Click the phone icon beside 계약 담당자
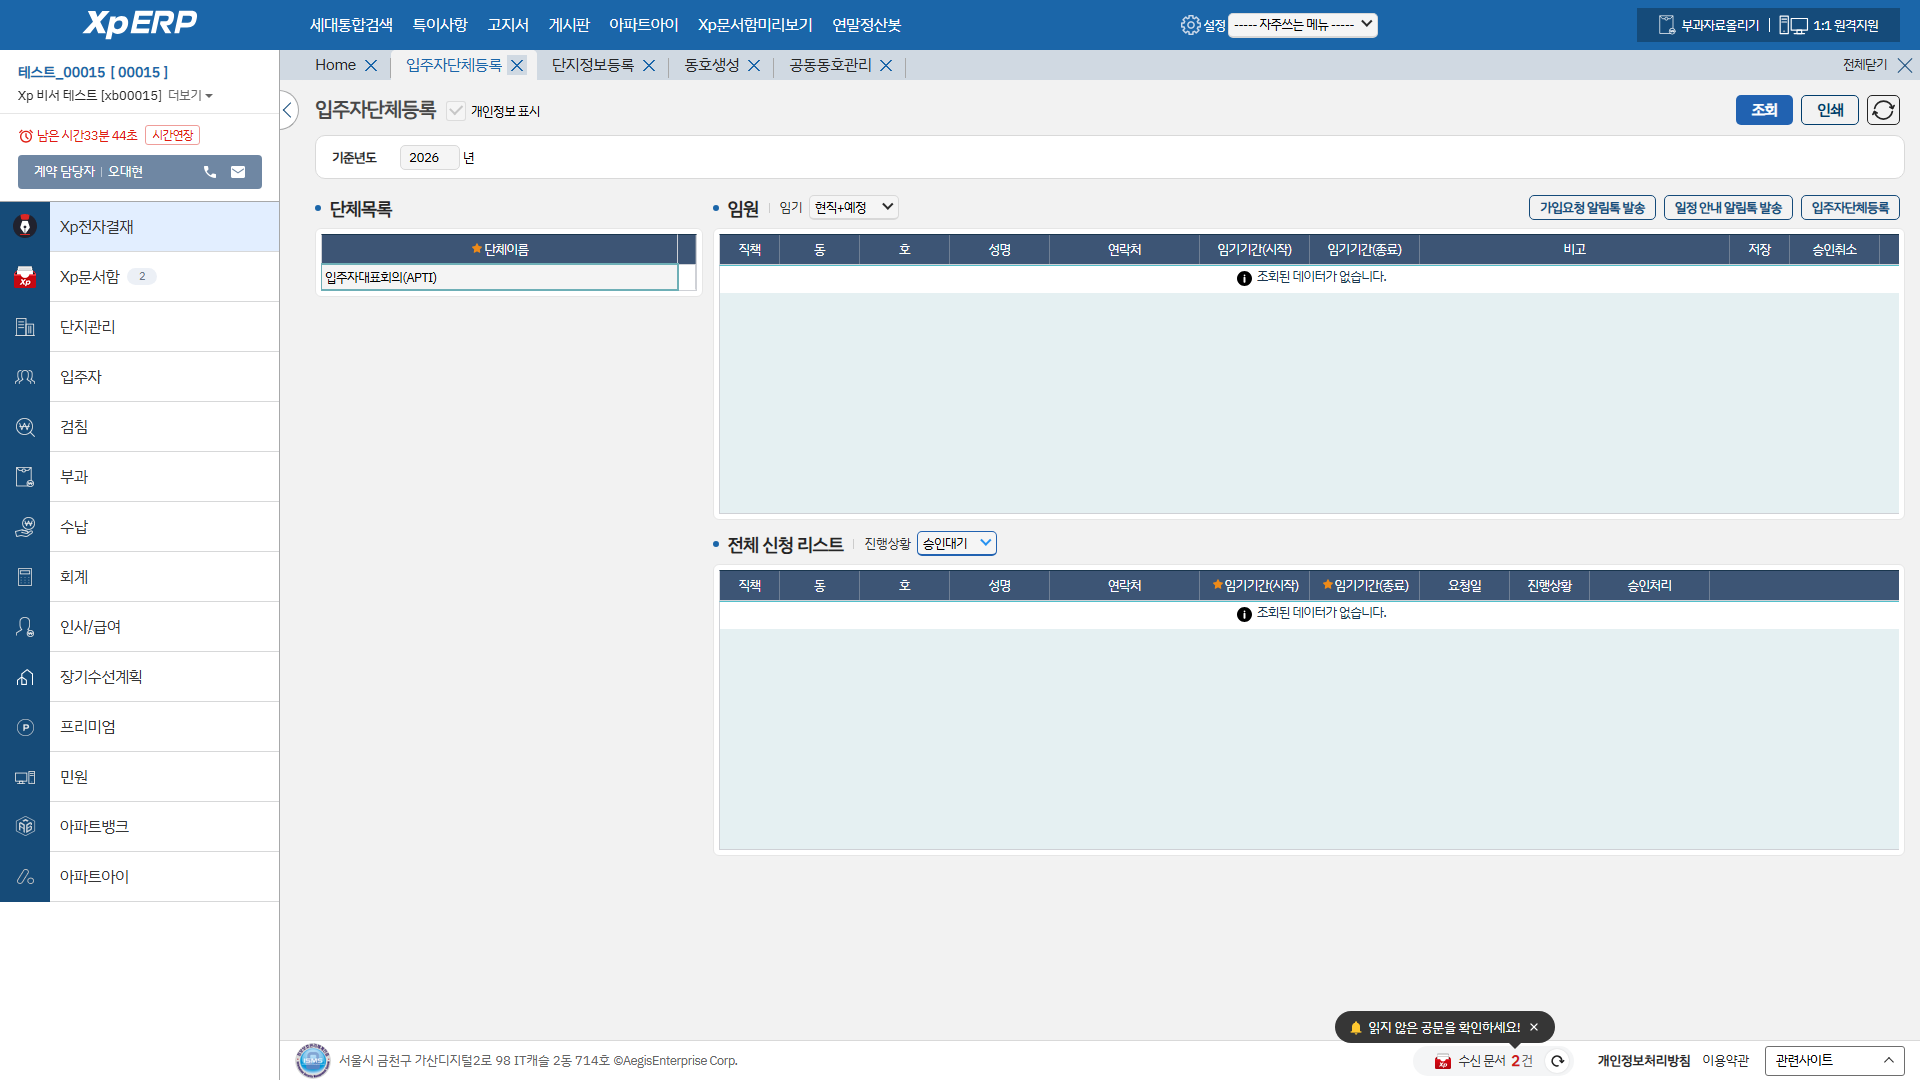The height and width of the screenshot is (1080, 1920). click(x=210, y=172)
